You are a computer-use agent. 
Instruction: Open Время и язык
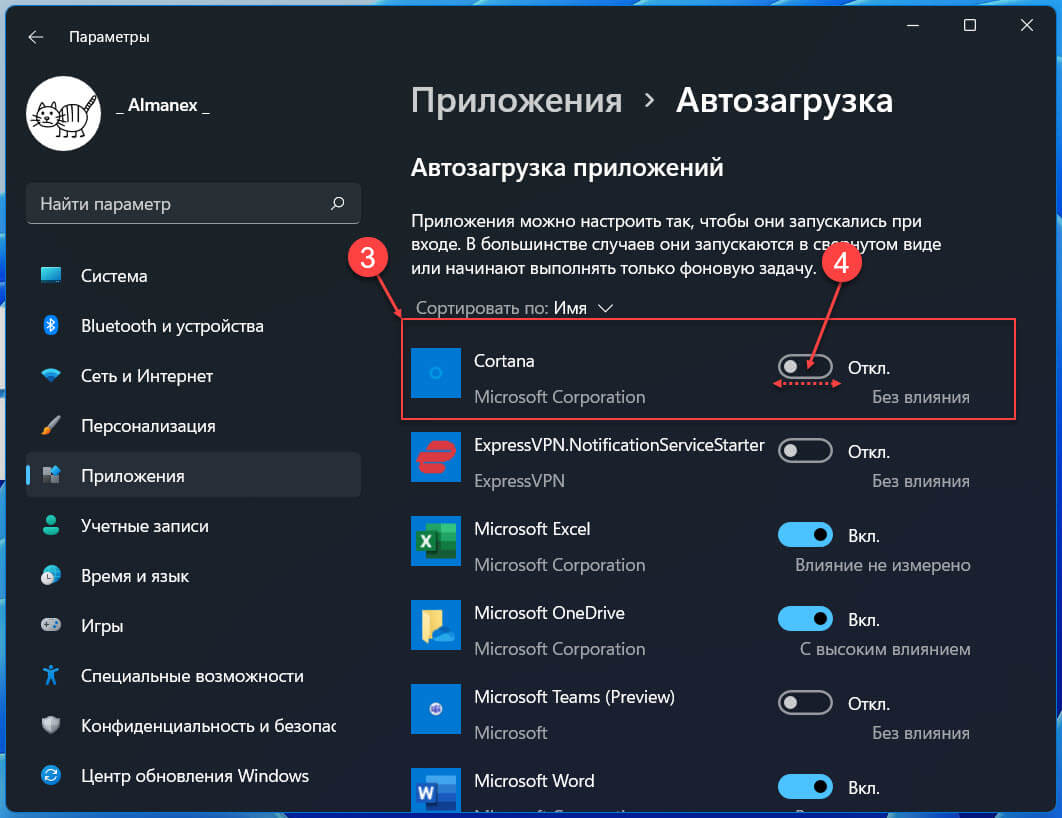click(x=193, y=576)
